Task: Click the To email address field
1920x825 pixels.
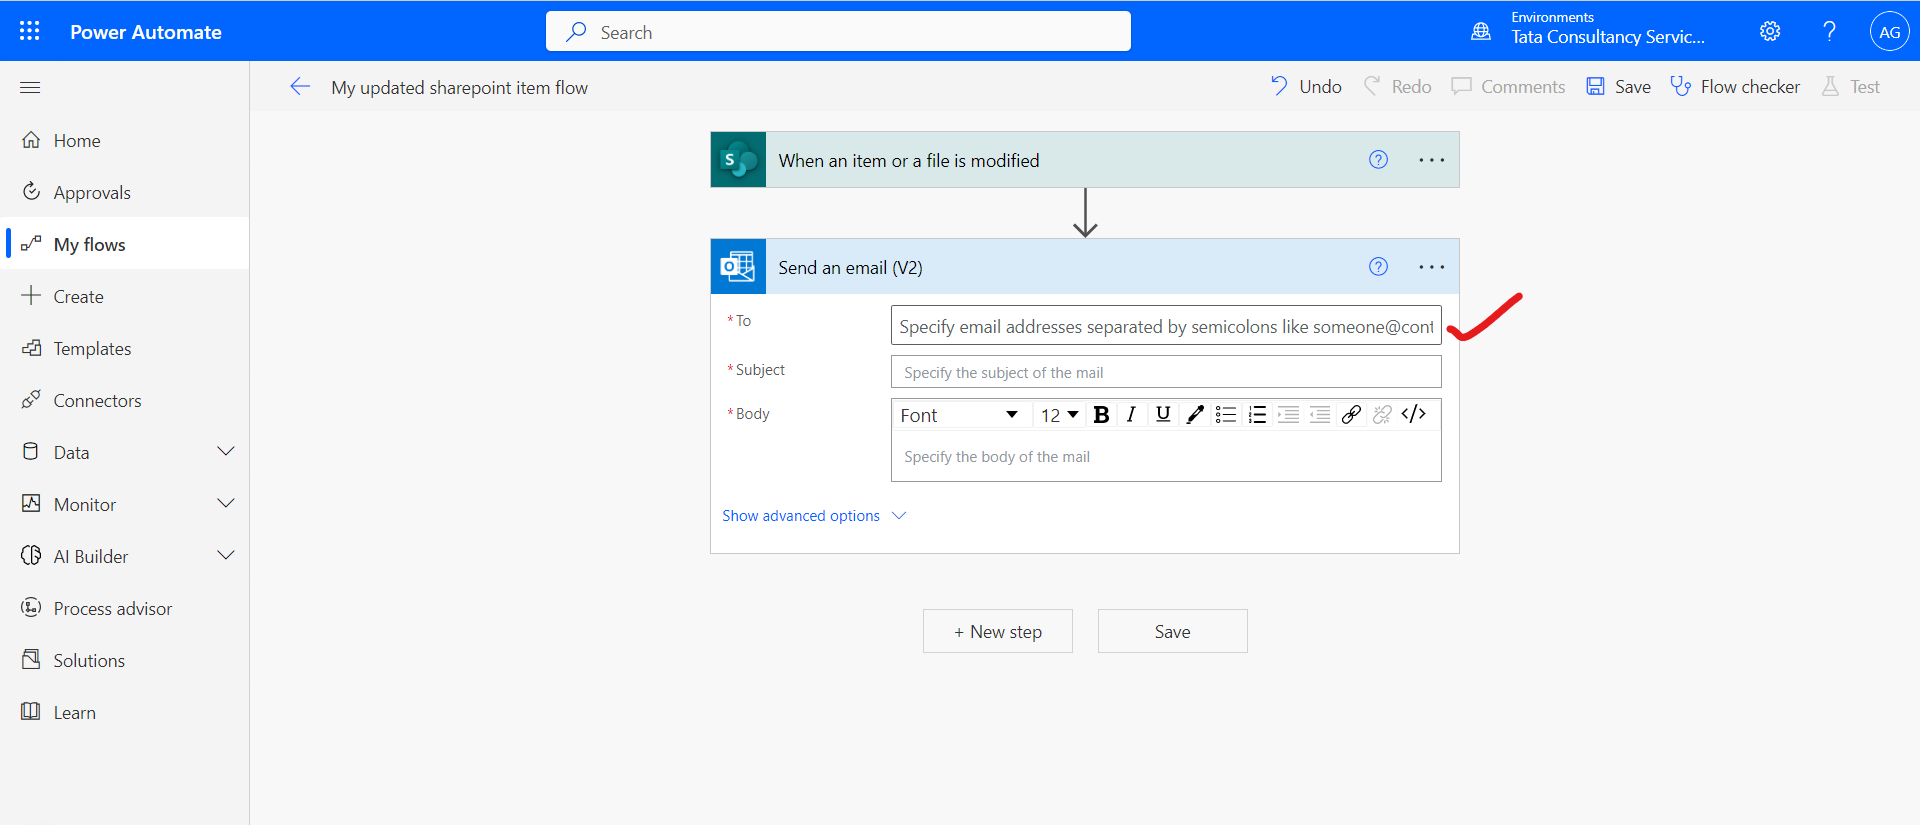Action: pos(1165,326)
